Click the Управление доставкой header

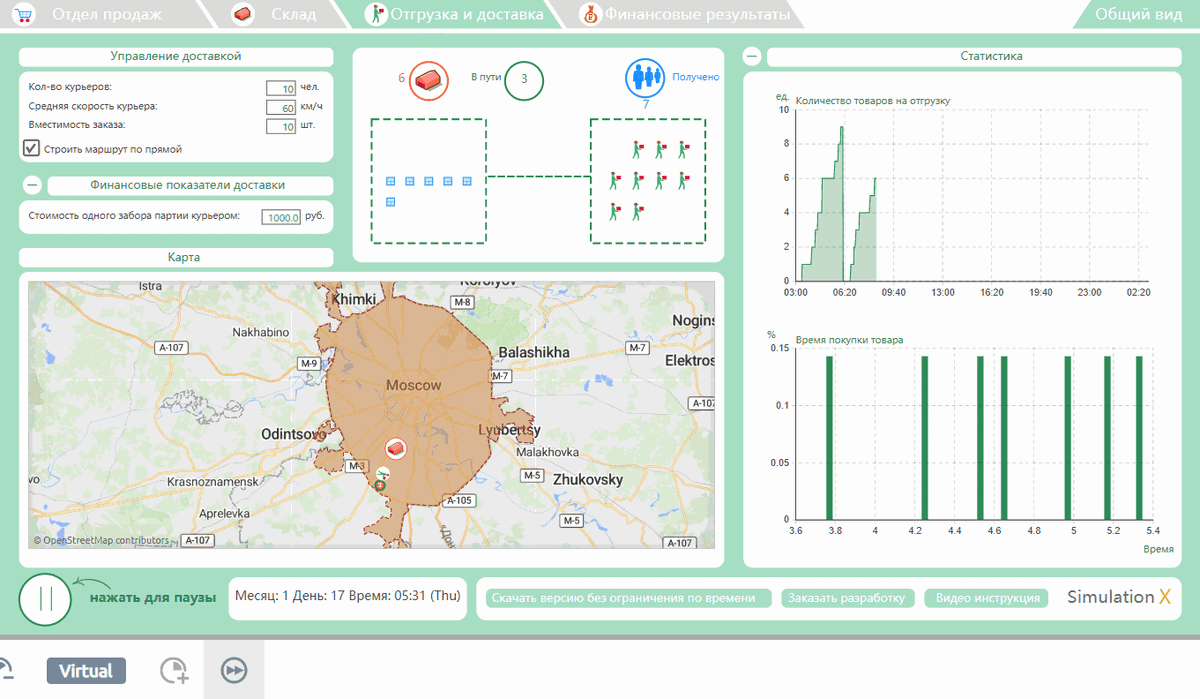[x=176, y=57]
